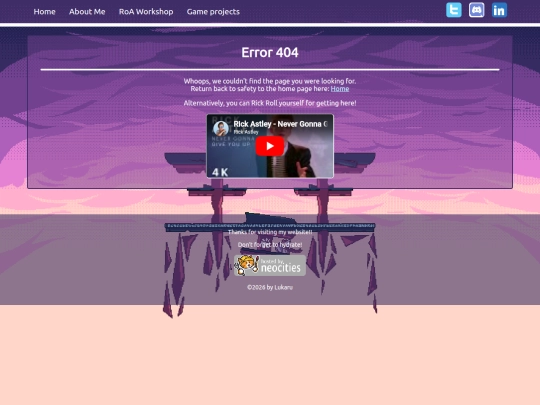Image resolution: width=540 pixels, height=405 pixels.
Task: Click 'Don't forget to hydrate!' text
Action: [270, 245]
